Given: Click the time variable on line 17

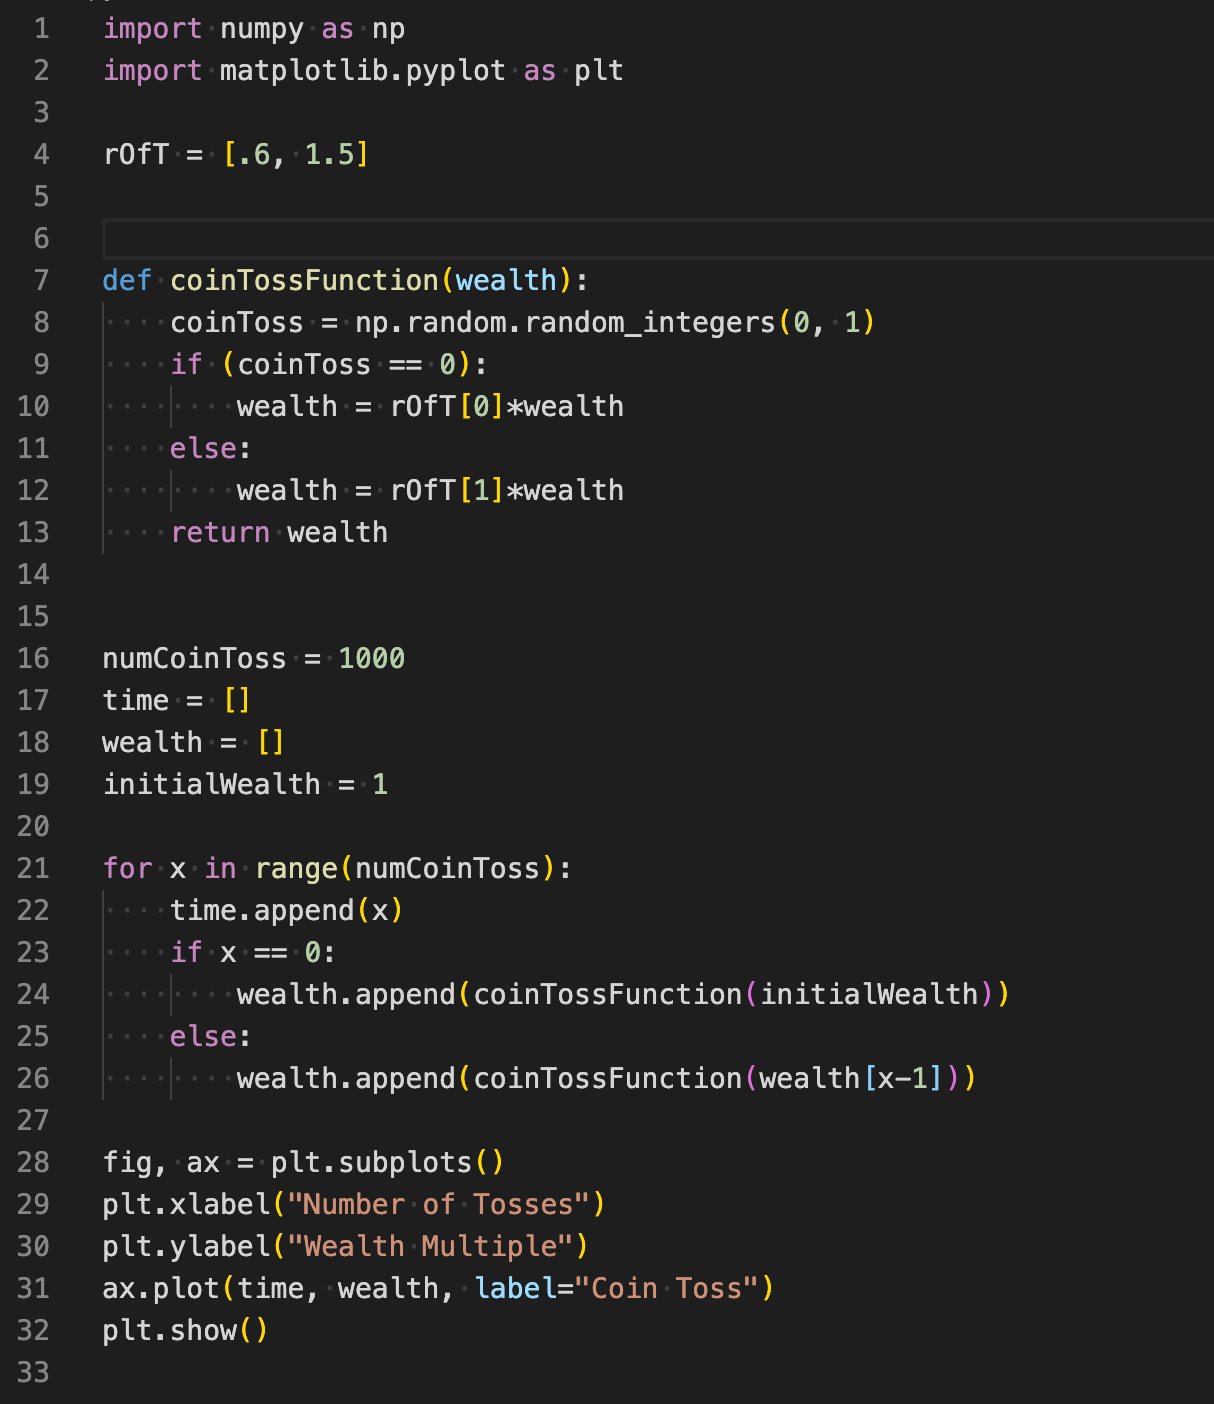Looking at the screenshot, I should [x=136, y=701].
